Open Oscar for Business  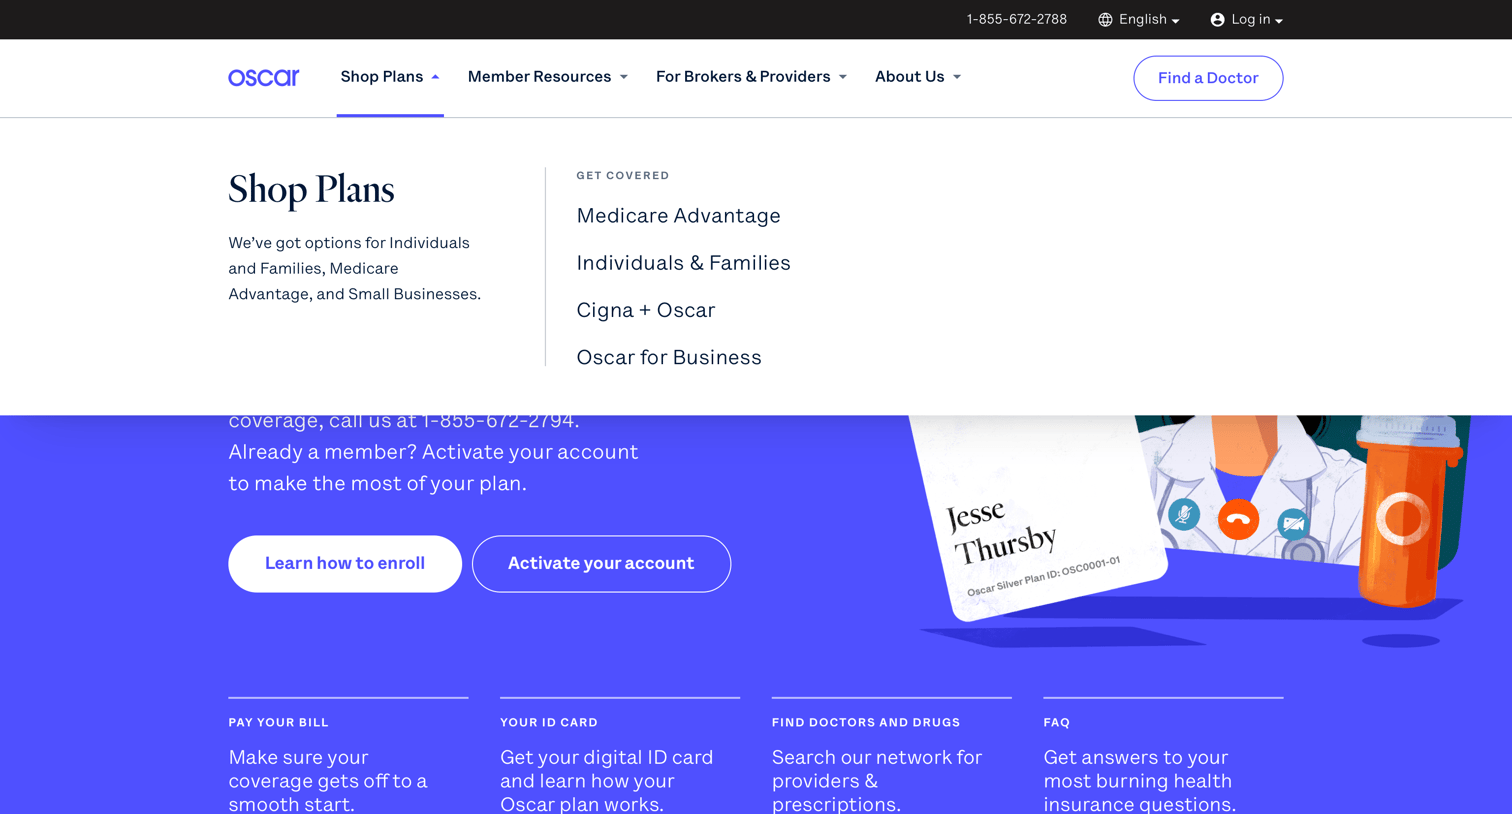click(x=669, y=357)
